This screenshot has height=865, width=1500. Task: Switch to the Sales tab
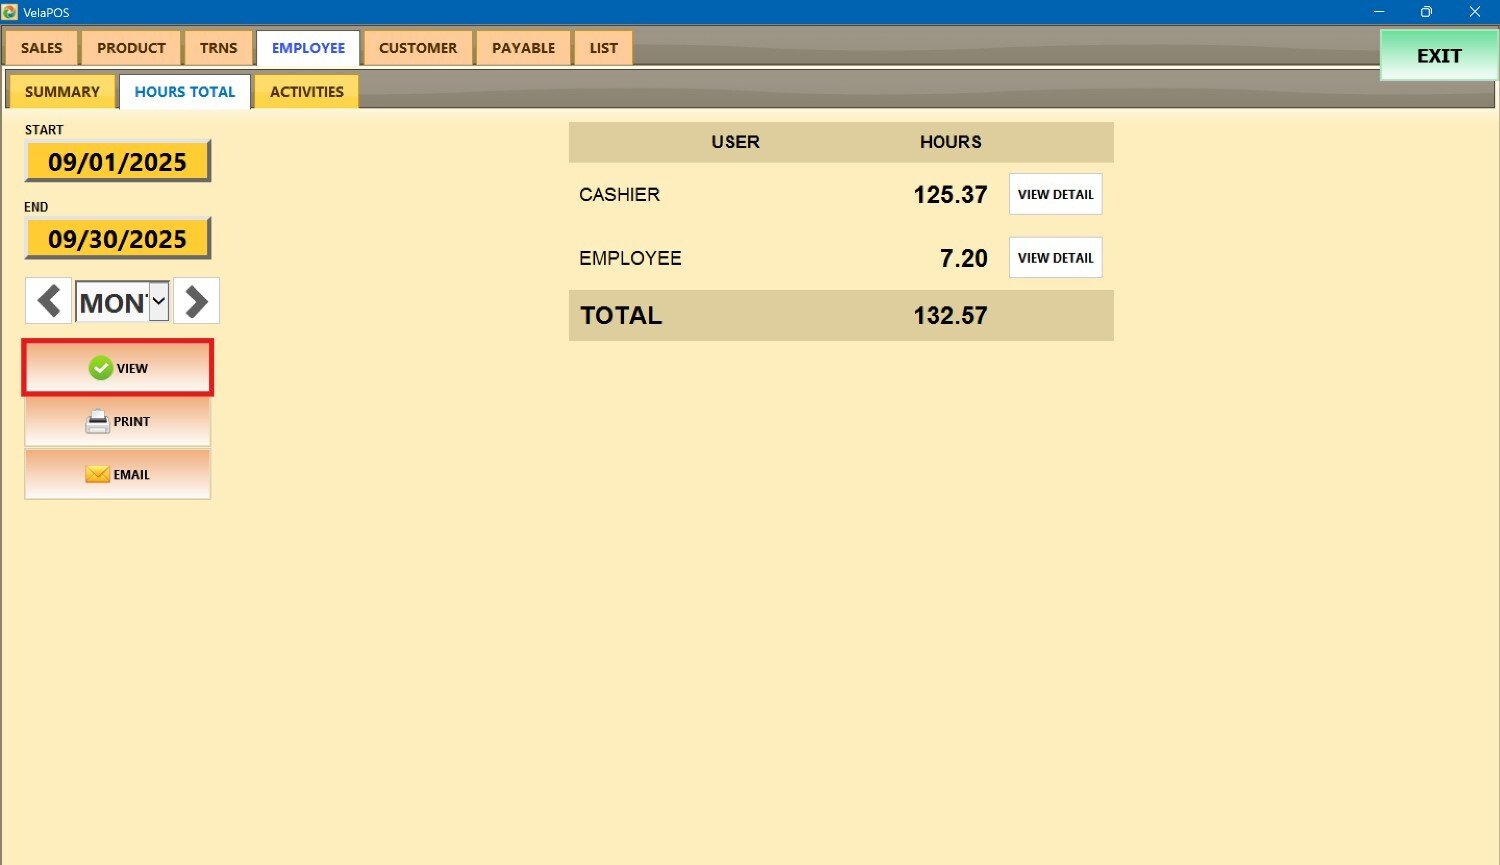tap(42, 48)
